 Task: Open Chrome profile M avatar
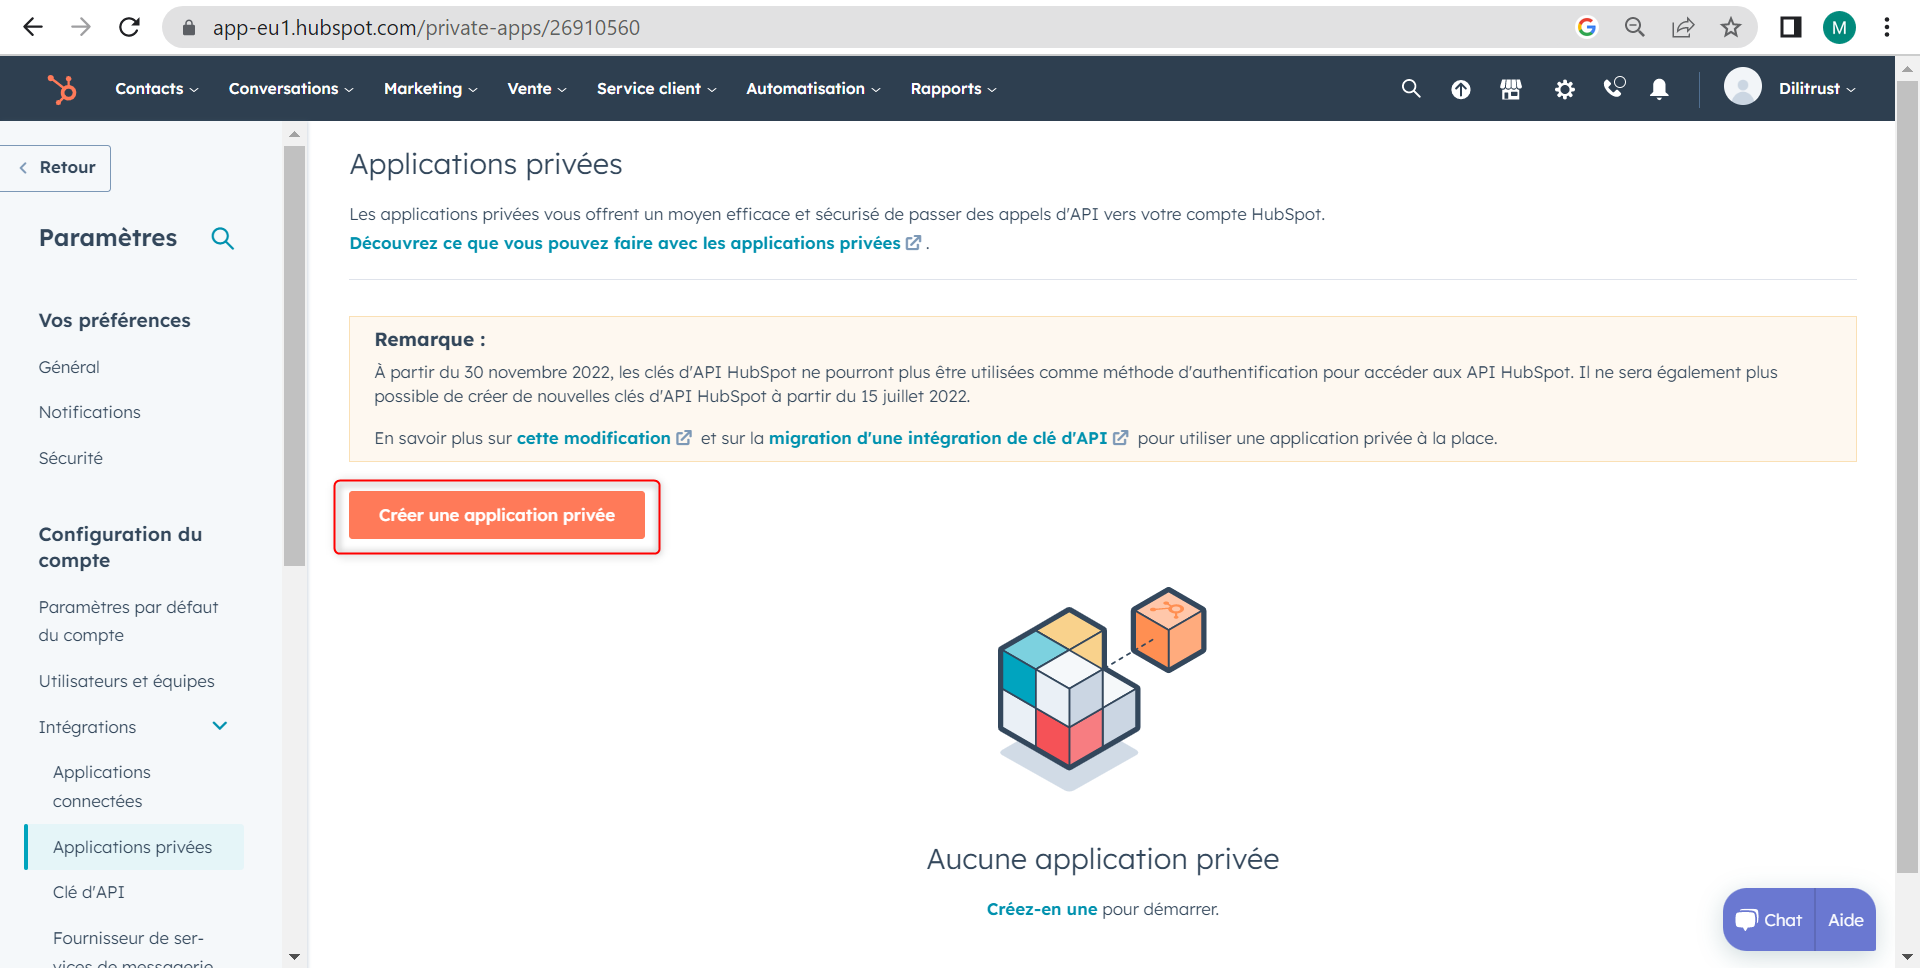[1839, 27]
